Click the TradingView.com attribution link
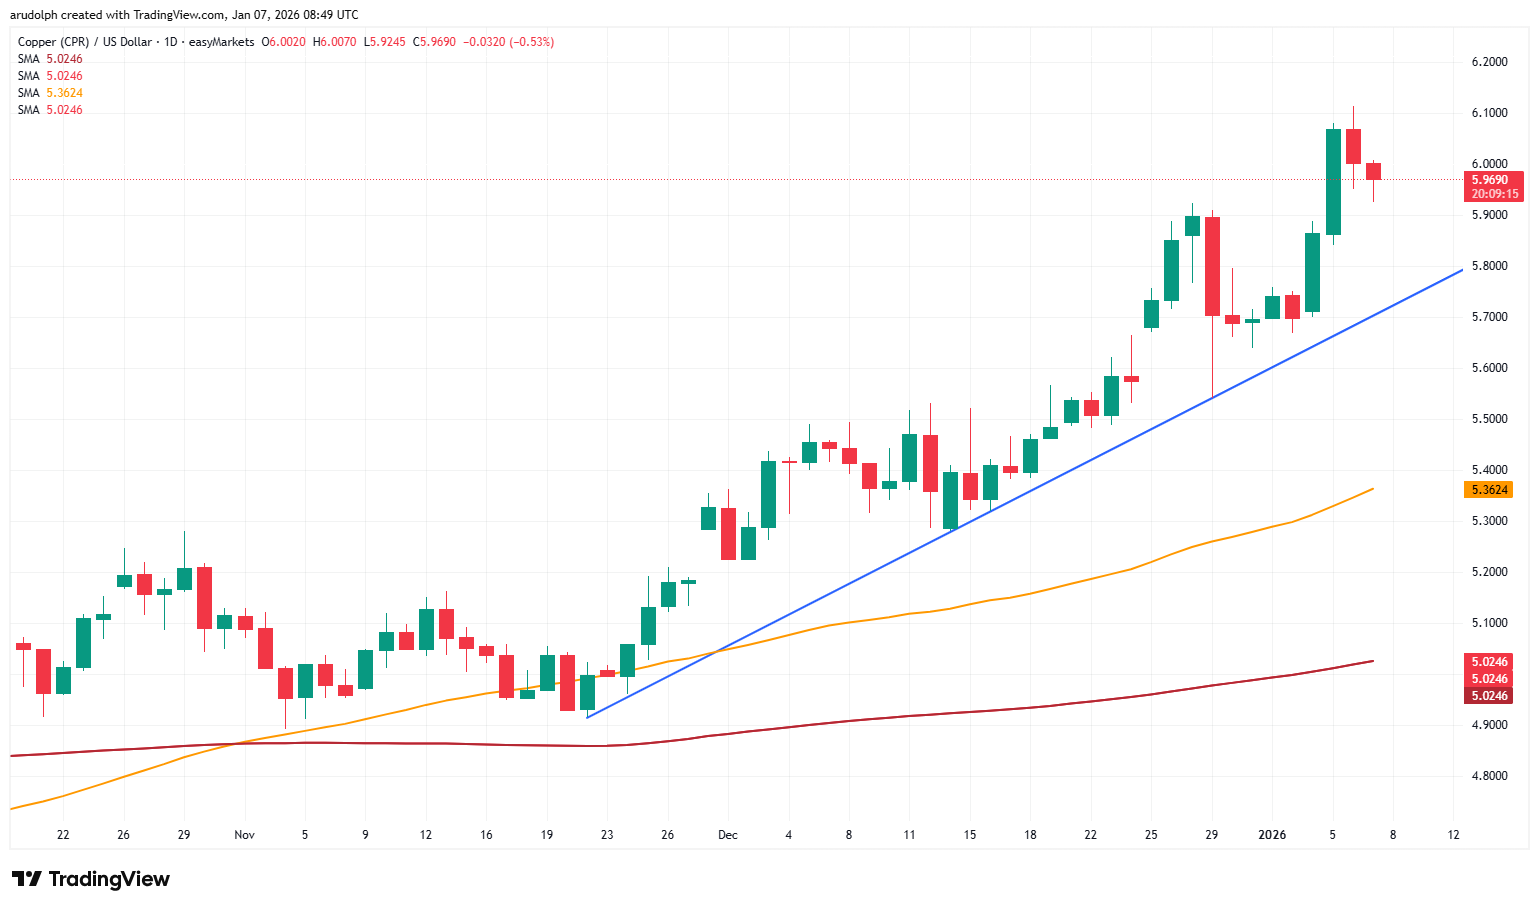This screenshot has width=1539, height=909. (177, 14)
